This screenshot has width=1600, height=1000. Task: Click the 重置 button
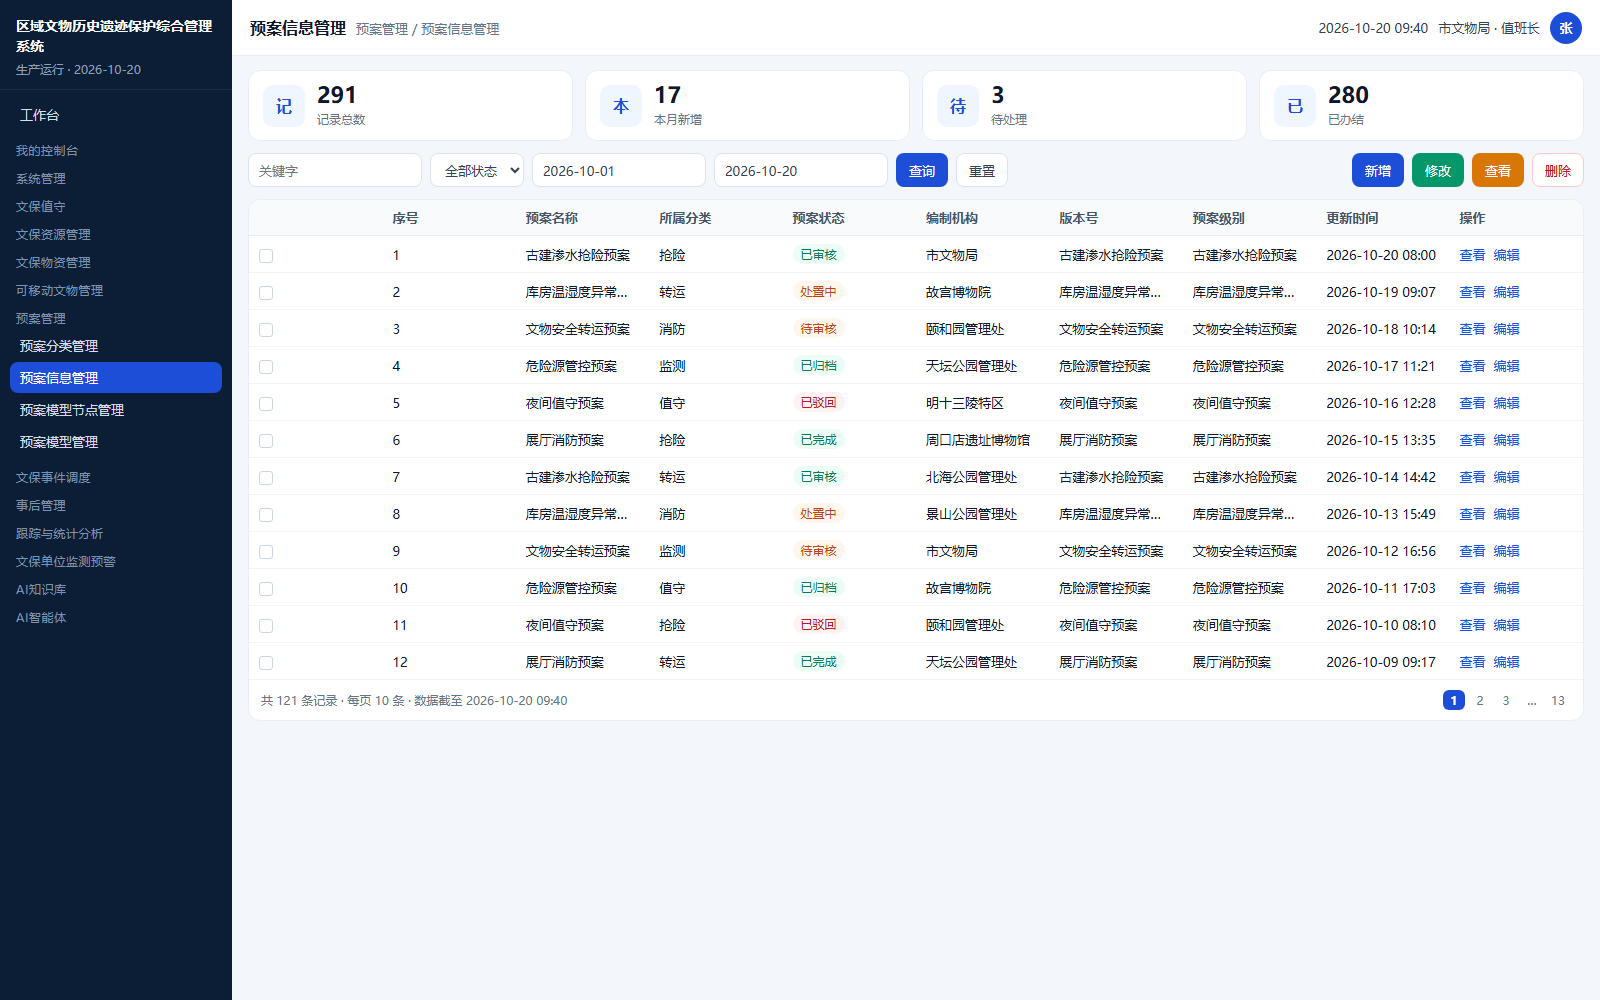982,170
